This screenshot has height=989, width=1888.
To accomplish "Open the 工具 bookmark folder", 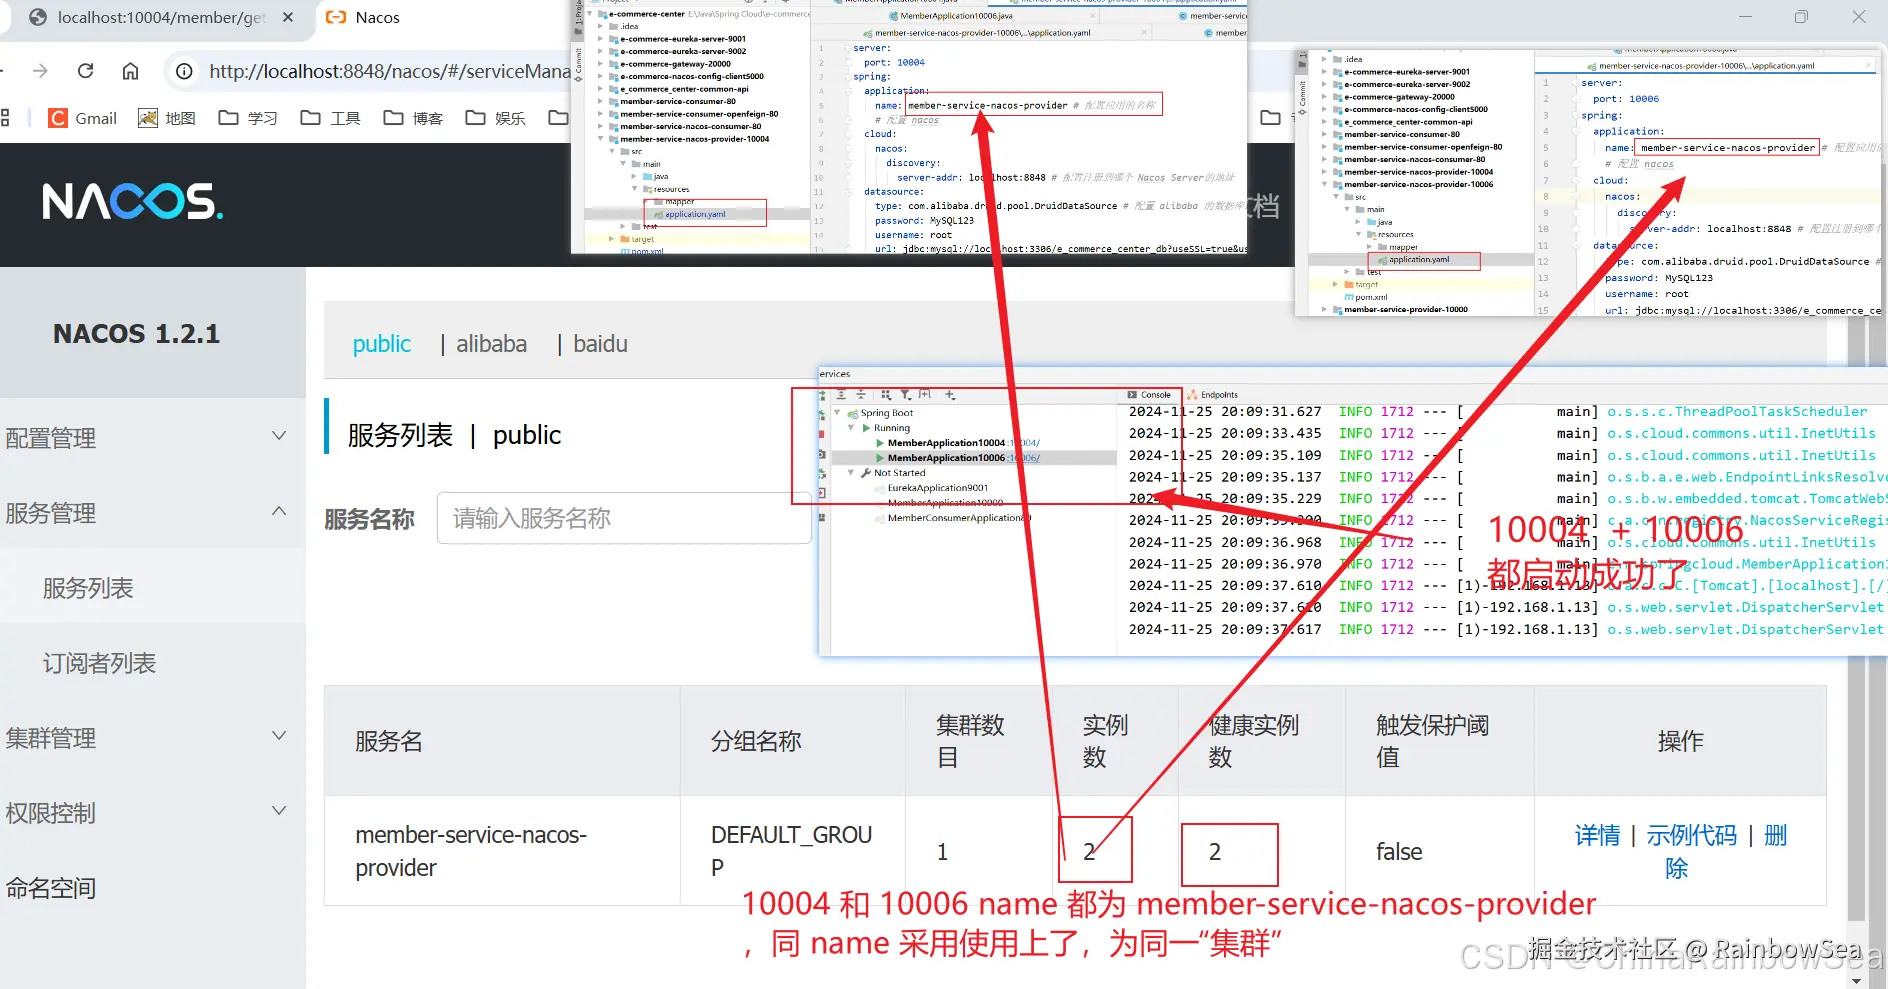I will pos(331,118).
